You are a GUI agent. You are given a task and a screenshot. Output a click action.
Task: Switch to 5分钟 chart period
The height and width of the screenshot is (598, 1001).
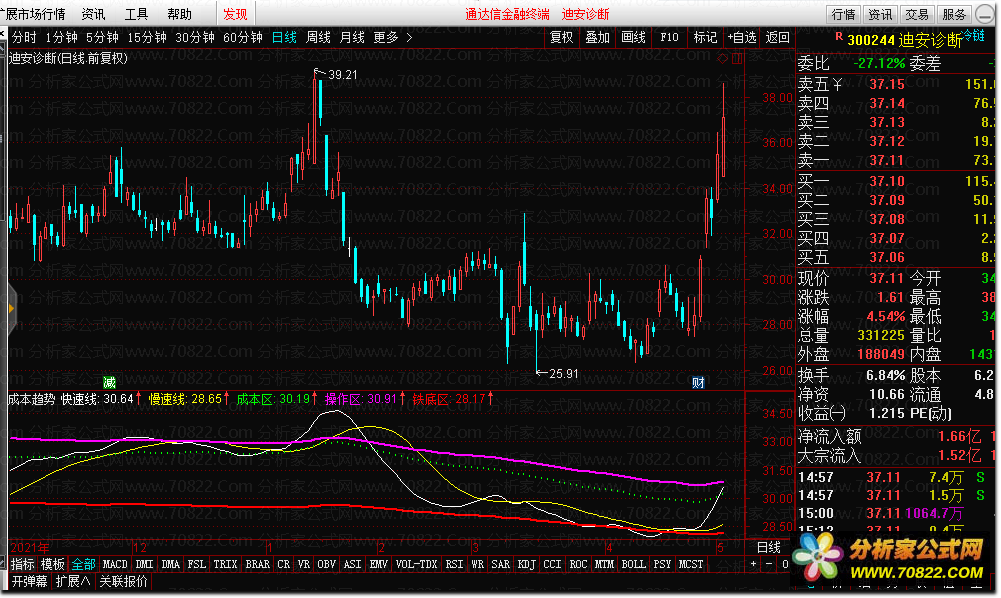[102, 38]
